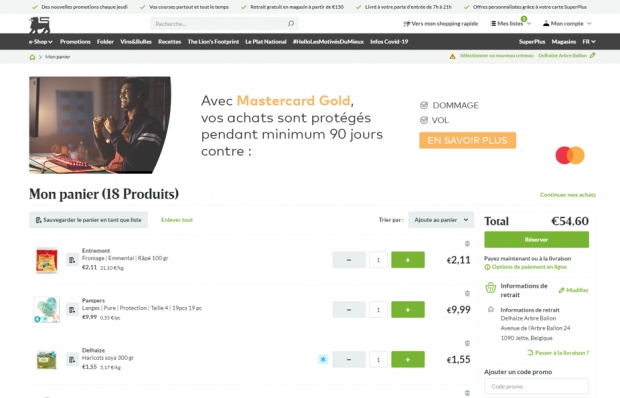Image resolution: width=620 pixels, height=398 pixels.
Task: Open the Promotions menu item
Action: coord(75,41)
